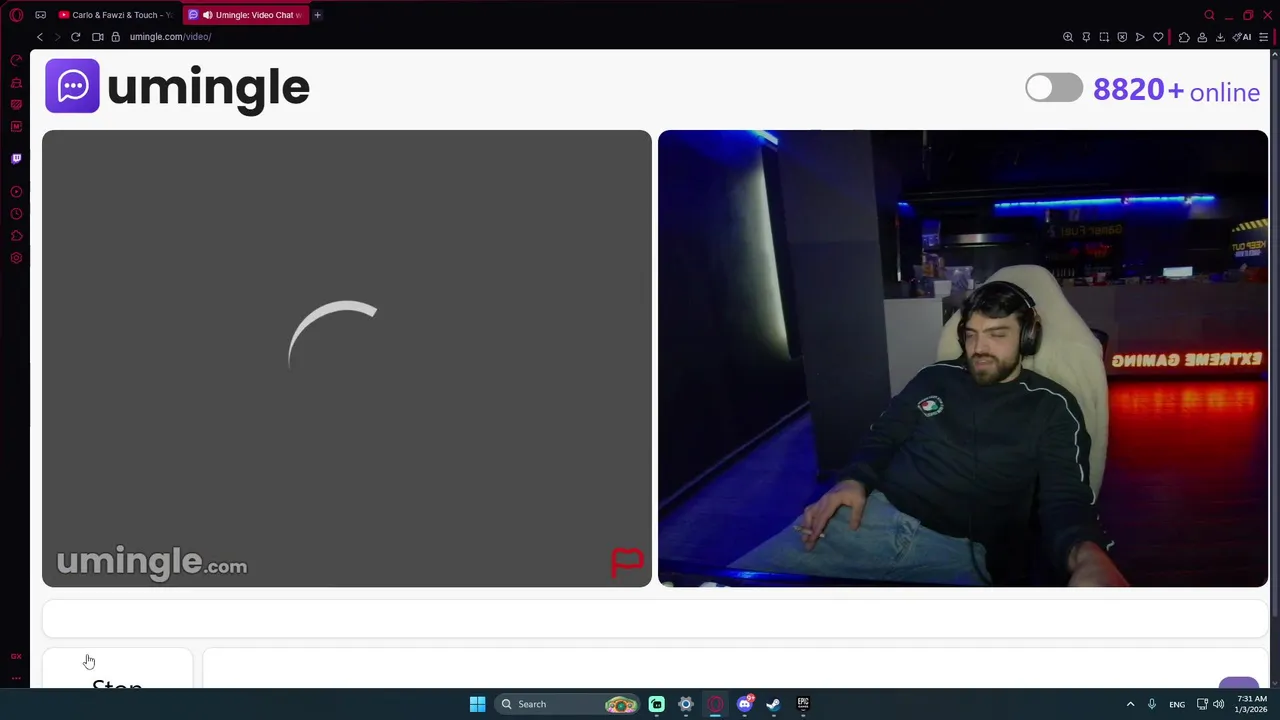The height and width of the screenshot is (720, 1280).
Task: Go forward to the next page
Action: [57, 37]
